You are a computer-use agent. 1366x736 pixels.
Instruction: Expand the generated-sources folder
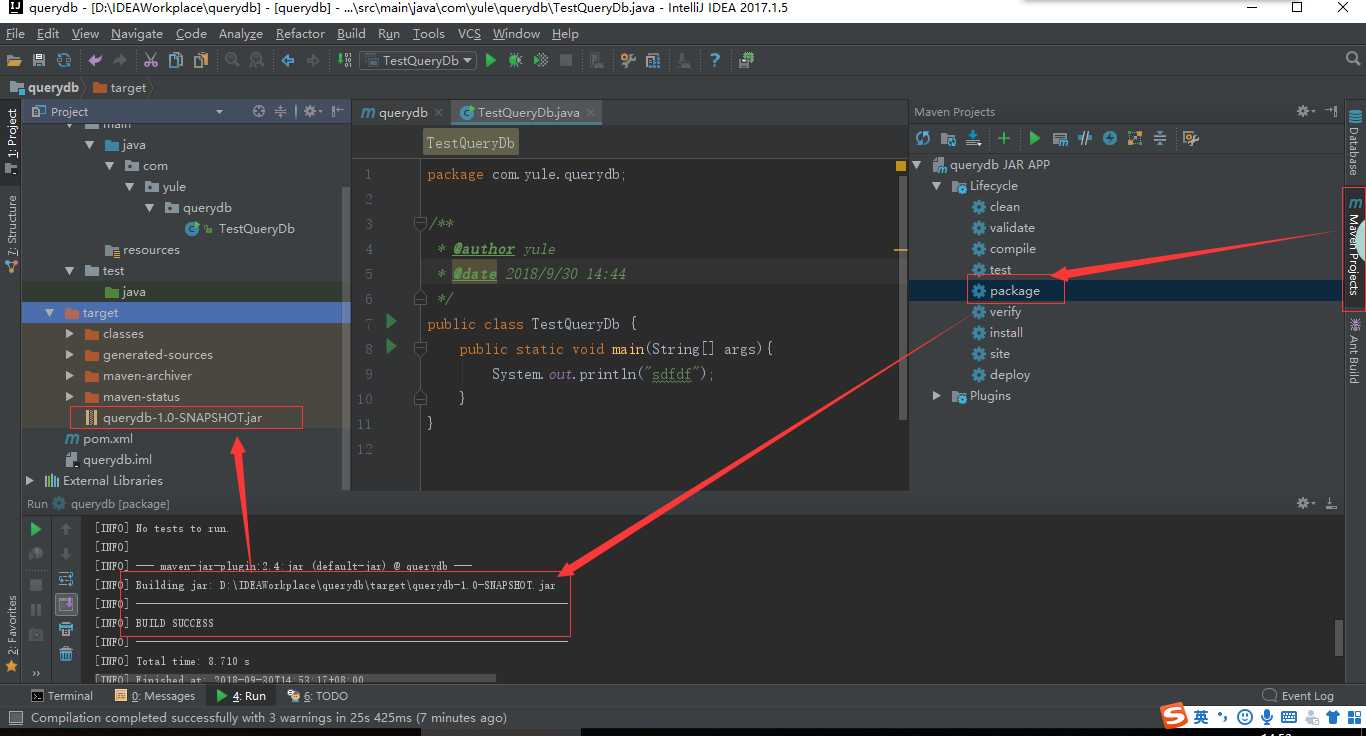(x=69, y=355)
